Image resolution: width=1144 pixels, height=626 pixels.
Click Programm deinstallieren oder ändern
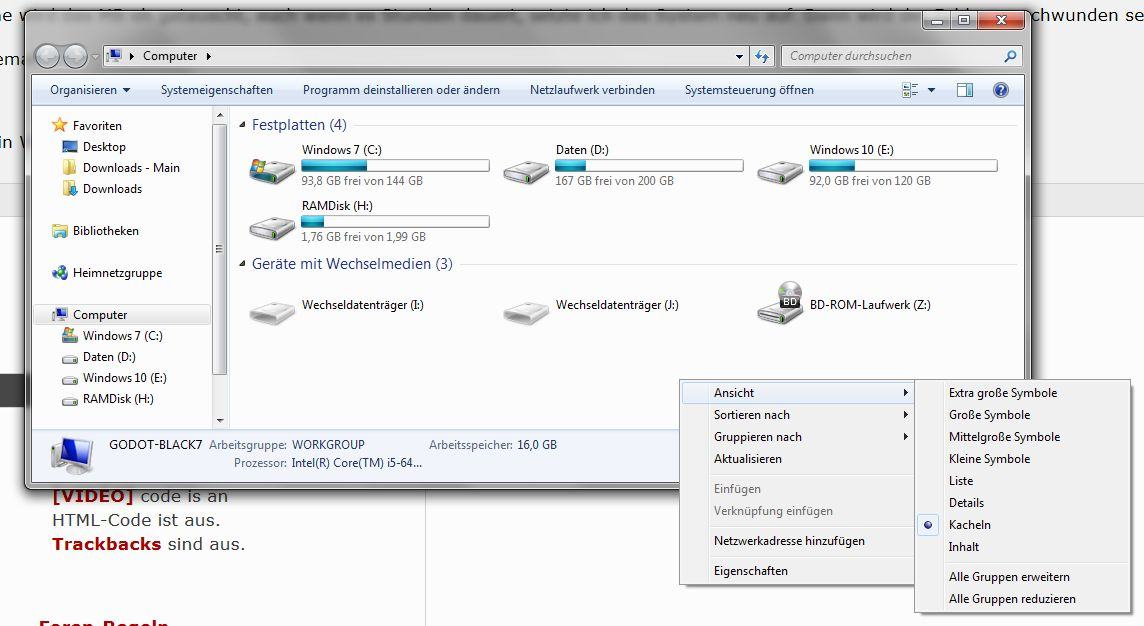tap(401, 90)
